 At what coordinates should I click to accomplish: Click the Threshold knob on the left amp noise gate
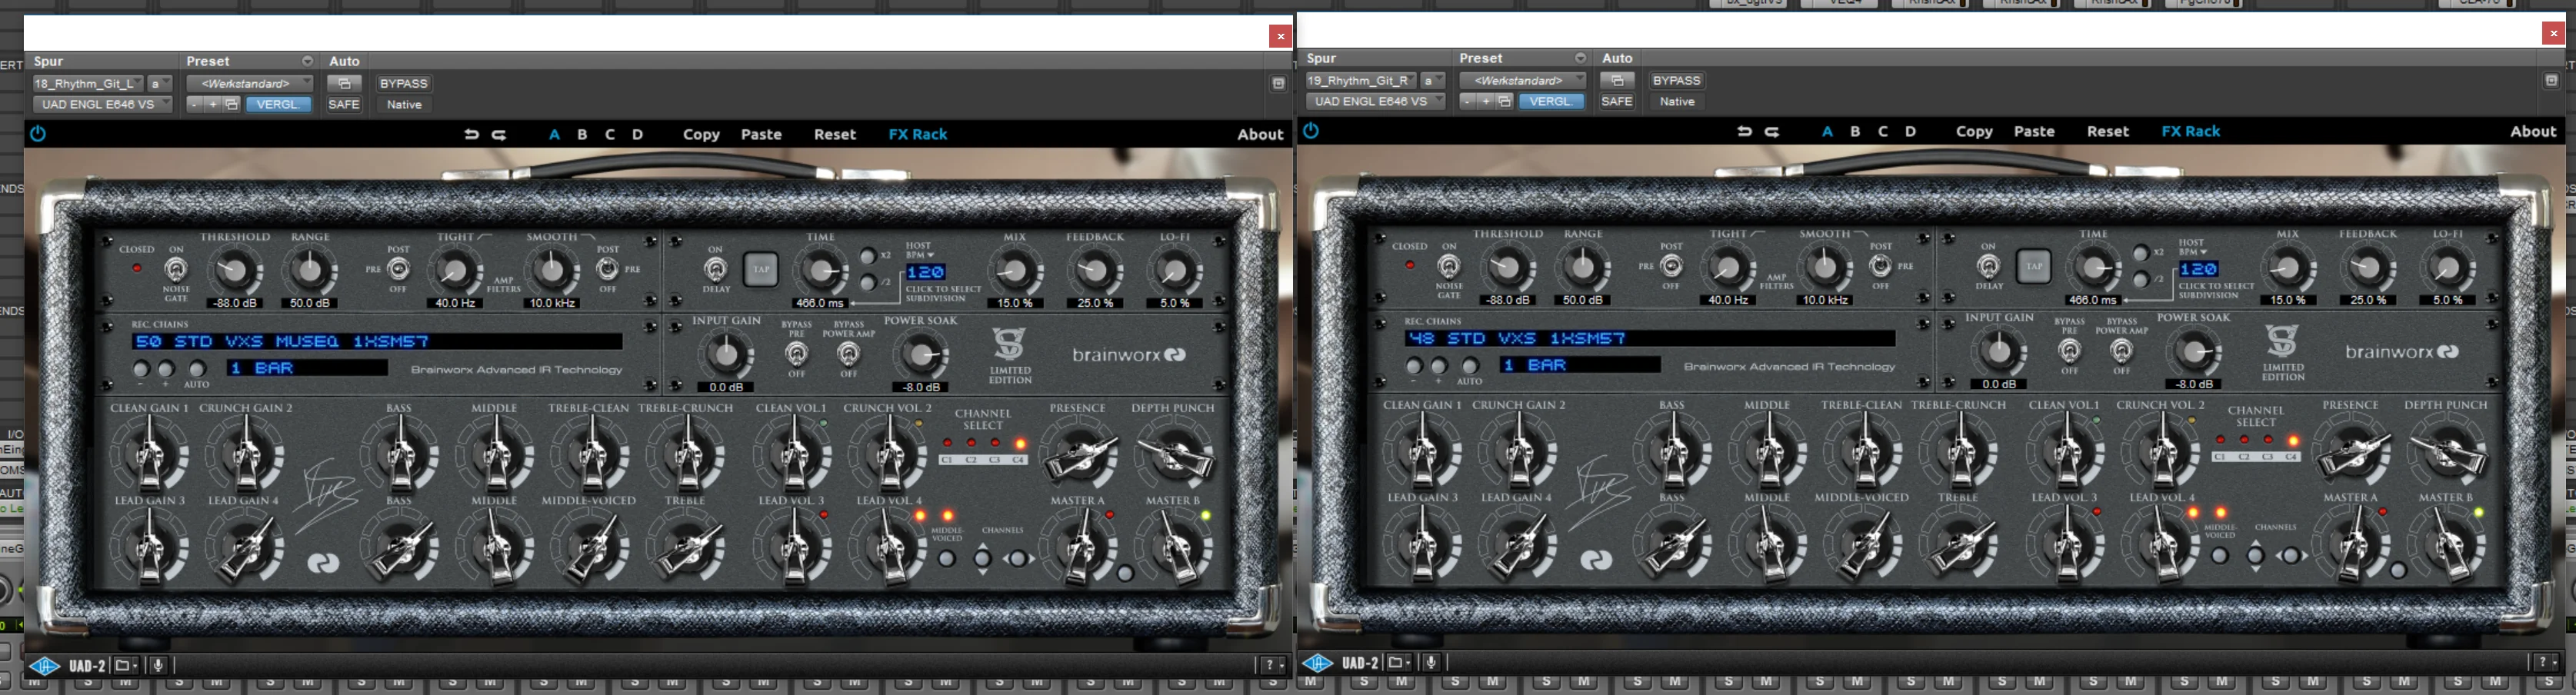(234, 270)
